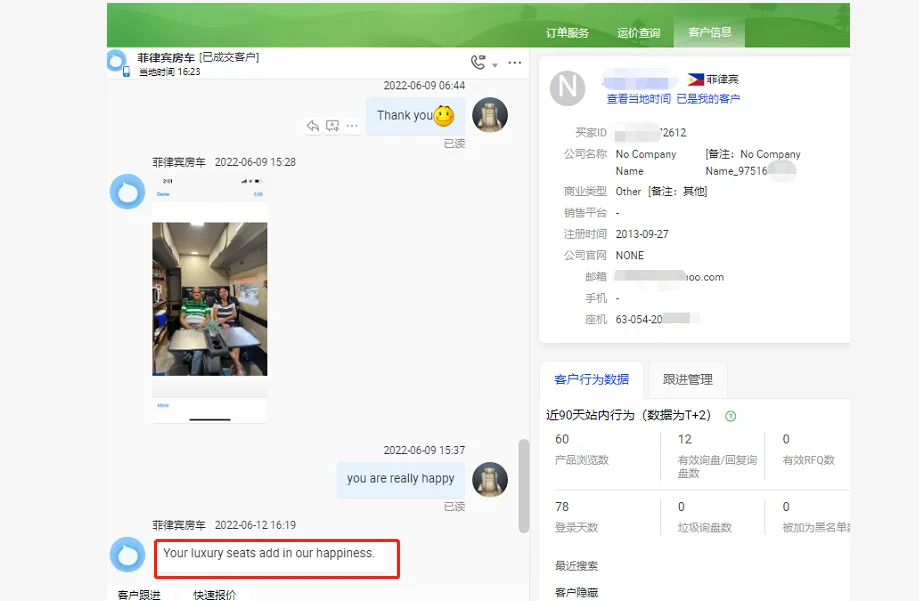Click sender avatar beside Thank you message
The image size is (919, 601).
490,115
